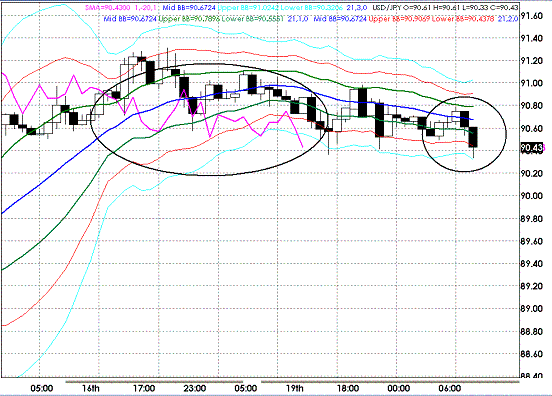The image size is (552, 396).
Task: Click the 88.60 price axis label
Action: 532,354
